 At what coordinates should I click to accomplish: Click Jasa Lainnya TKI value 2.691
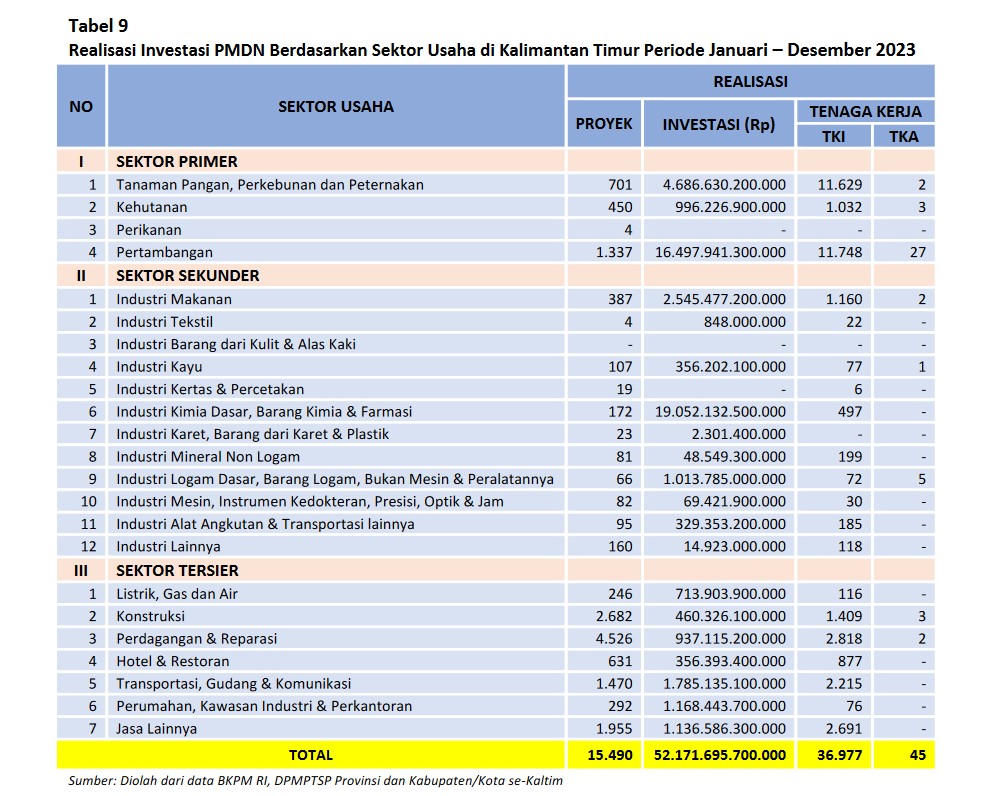tap(844, 728)
